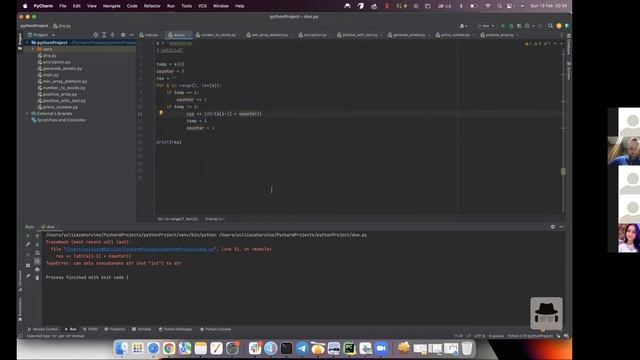
Task: Click the Expand All icon in Project panel header
Action: coord(104,35)
